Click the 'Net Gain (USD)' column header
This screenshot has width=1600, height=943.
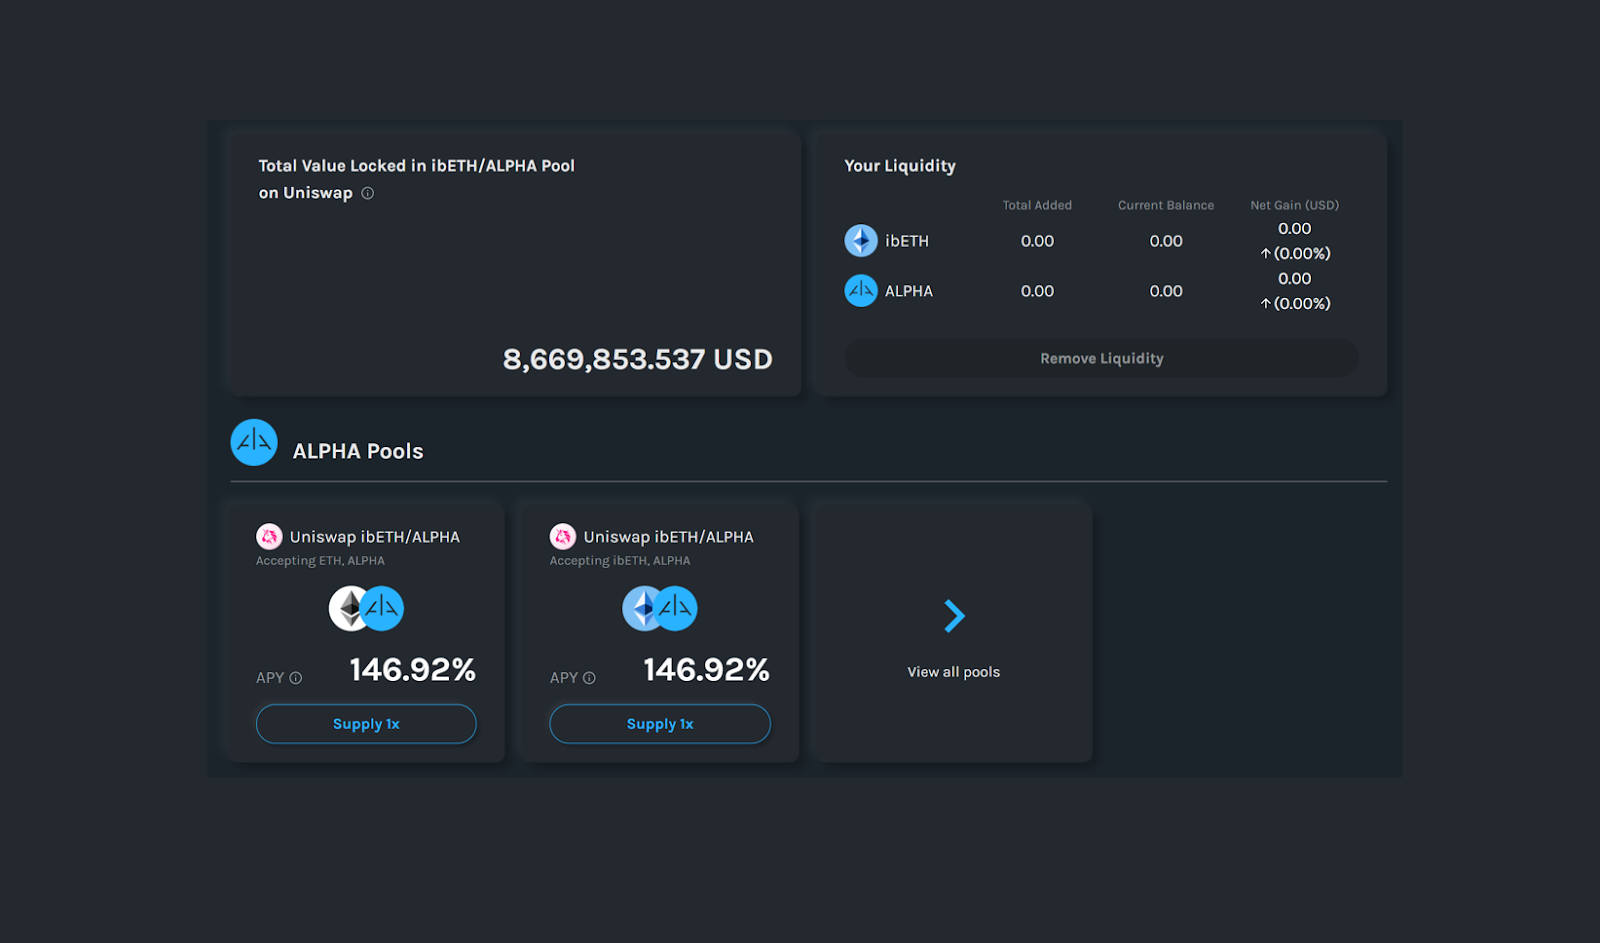[x=1294, y=205]
